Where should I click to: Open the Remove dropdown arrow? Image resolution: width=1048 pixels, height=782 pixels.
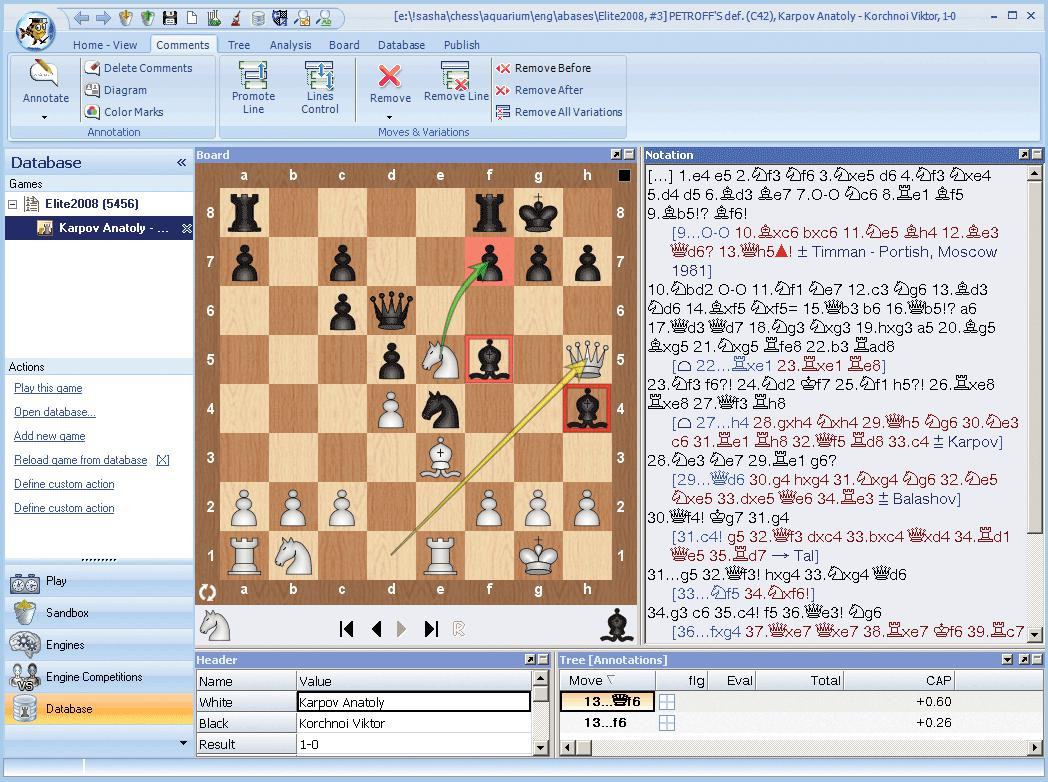click(390, 118)
